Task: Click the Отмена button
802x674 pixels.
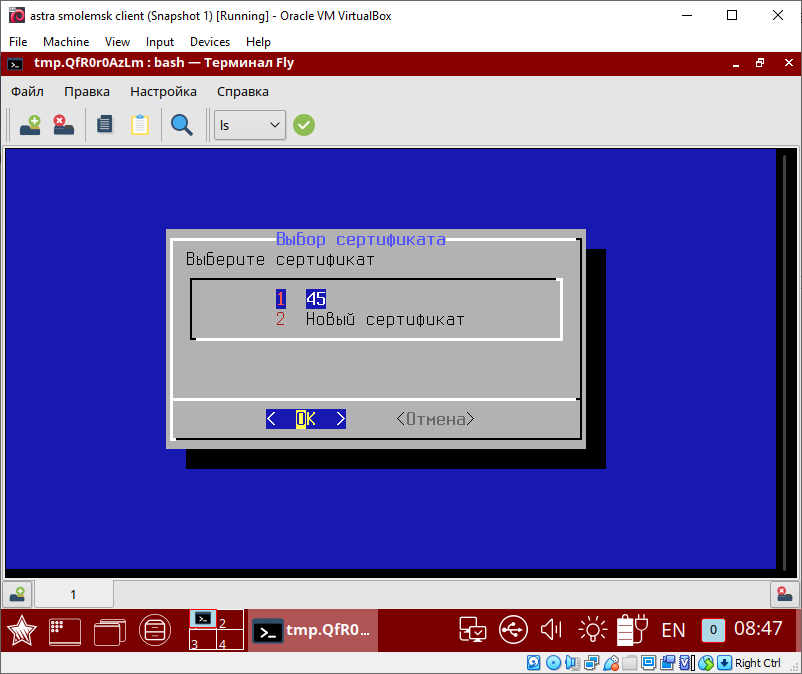Action: tap(435, 419)
